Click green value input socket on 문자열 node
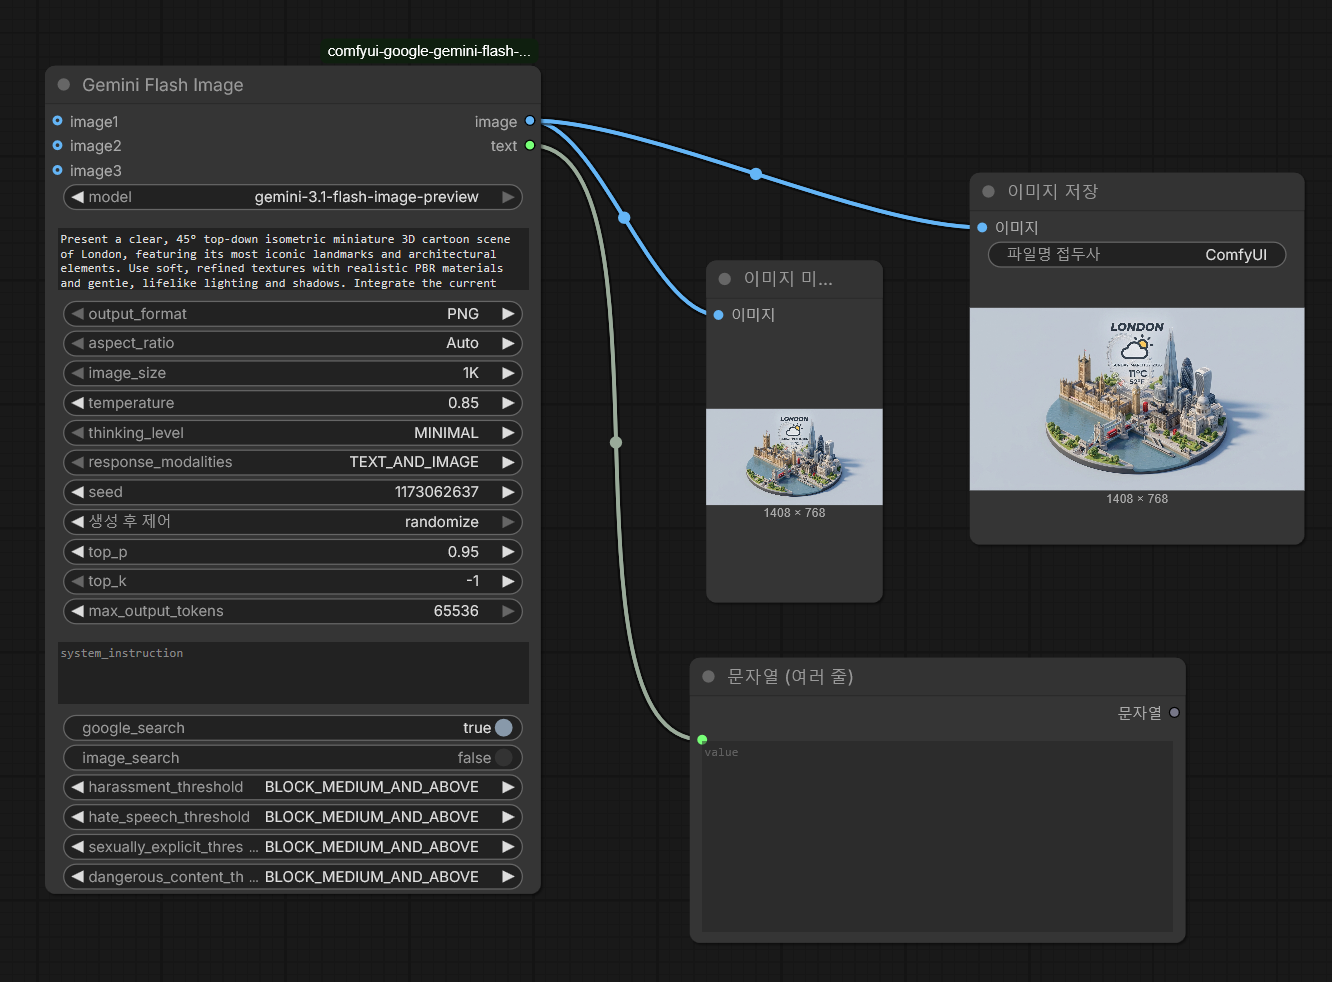Viewport: 1332px width, 982px height. [702, 740]
